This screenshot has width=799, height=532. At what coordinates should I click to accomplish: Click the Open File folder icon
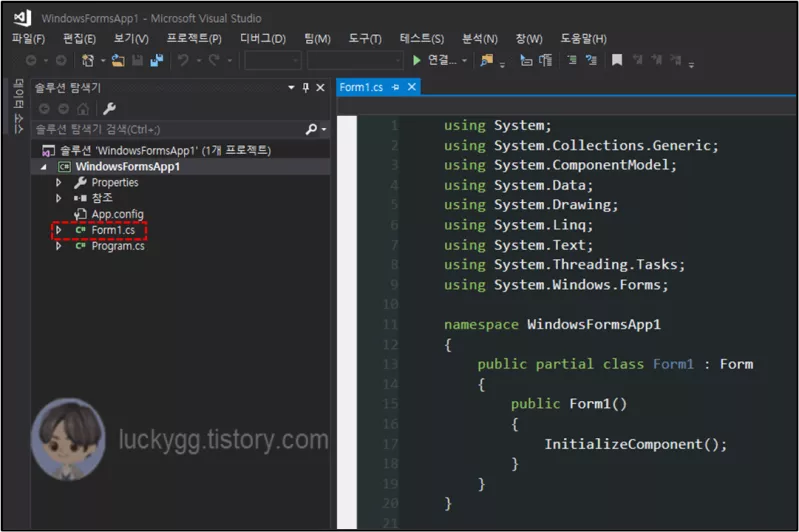[x=118, y=61]
